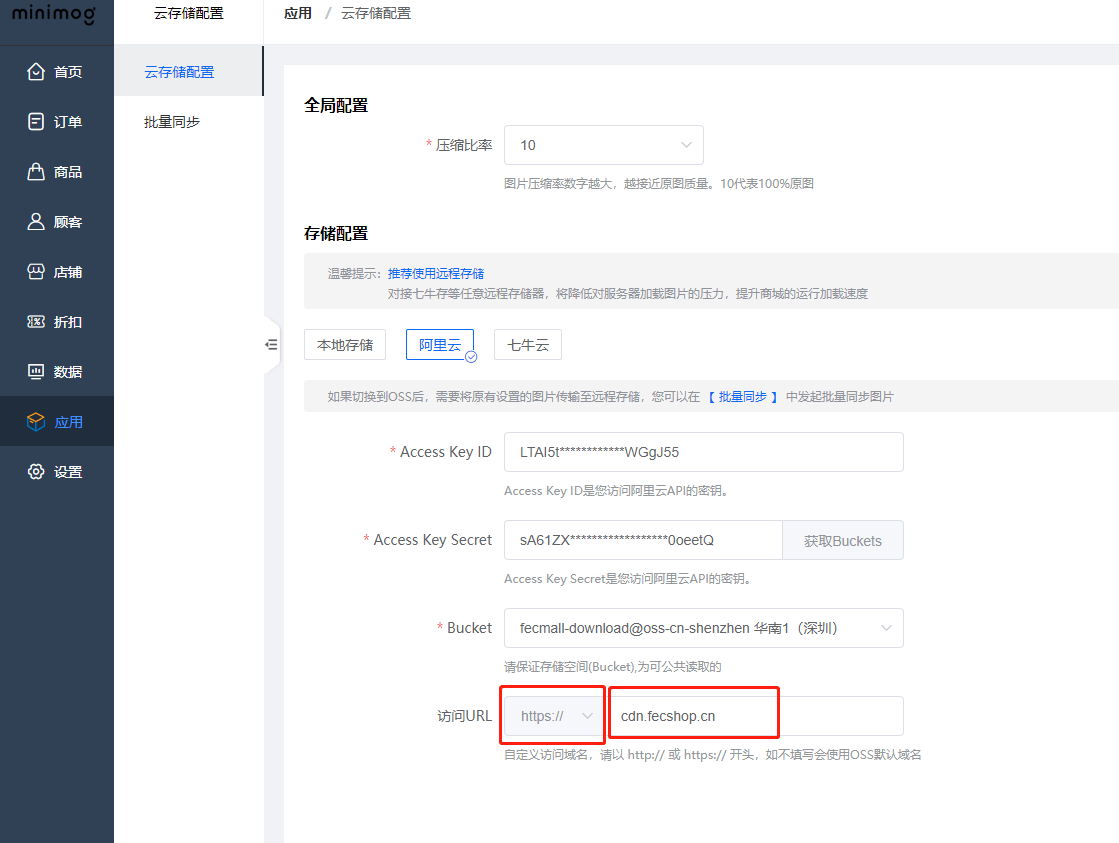Click the 云存储配置 breadcrumb text
1119x843 pixels.
click(x=376, y=13)
